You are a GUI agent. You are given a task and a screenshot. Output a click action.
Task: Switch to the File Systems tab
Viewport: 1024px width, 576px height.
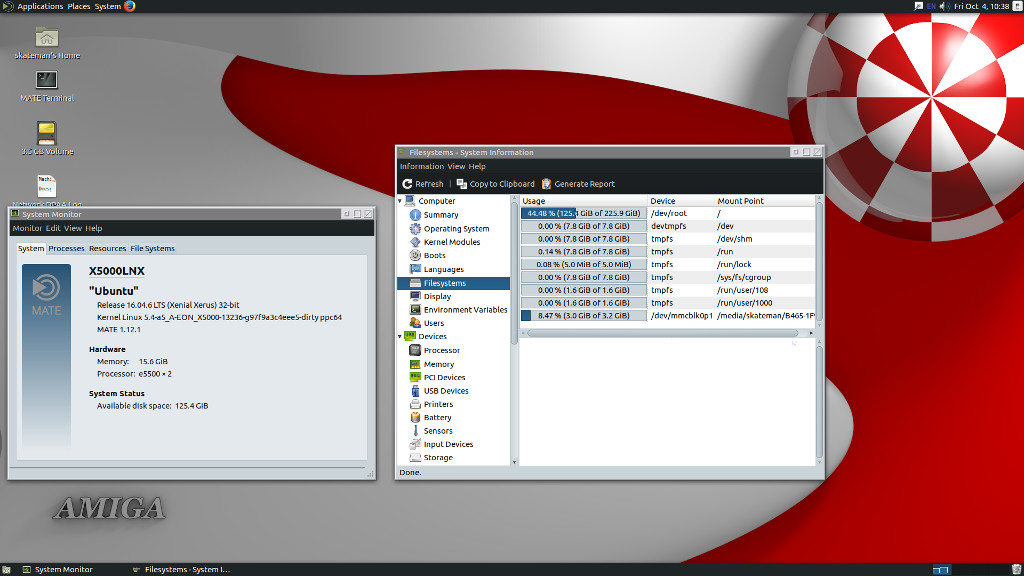[x=152, y=248]
